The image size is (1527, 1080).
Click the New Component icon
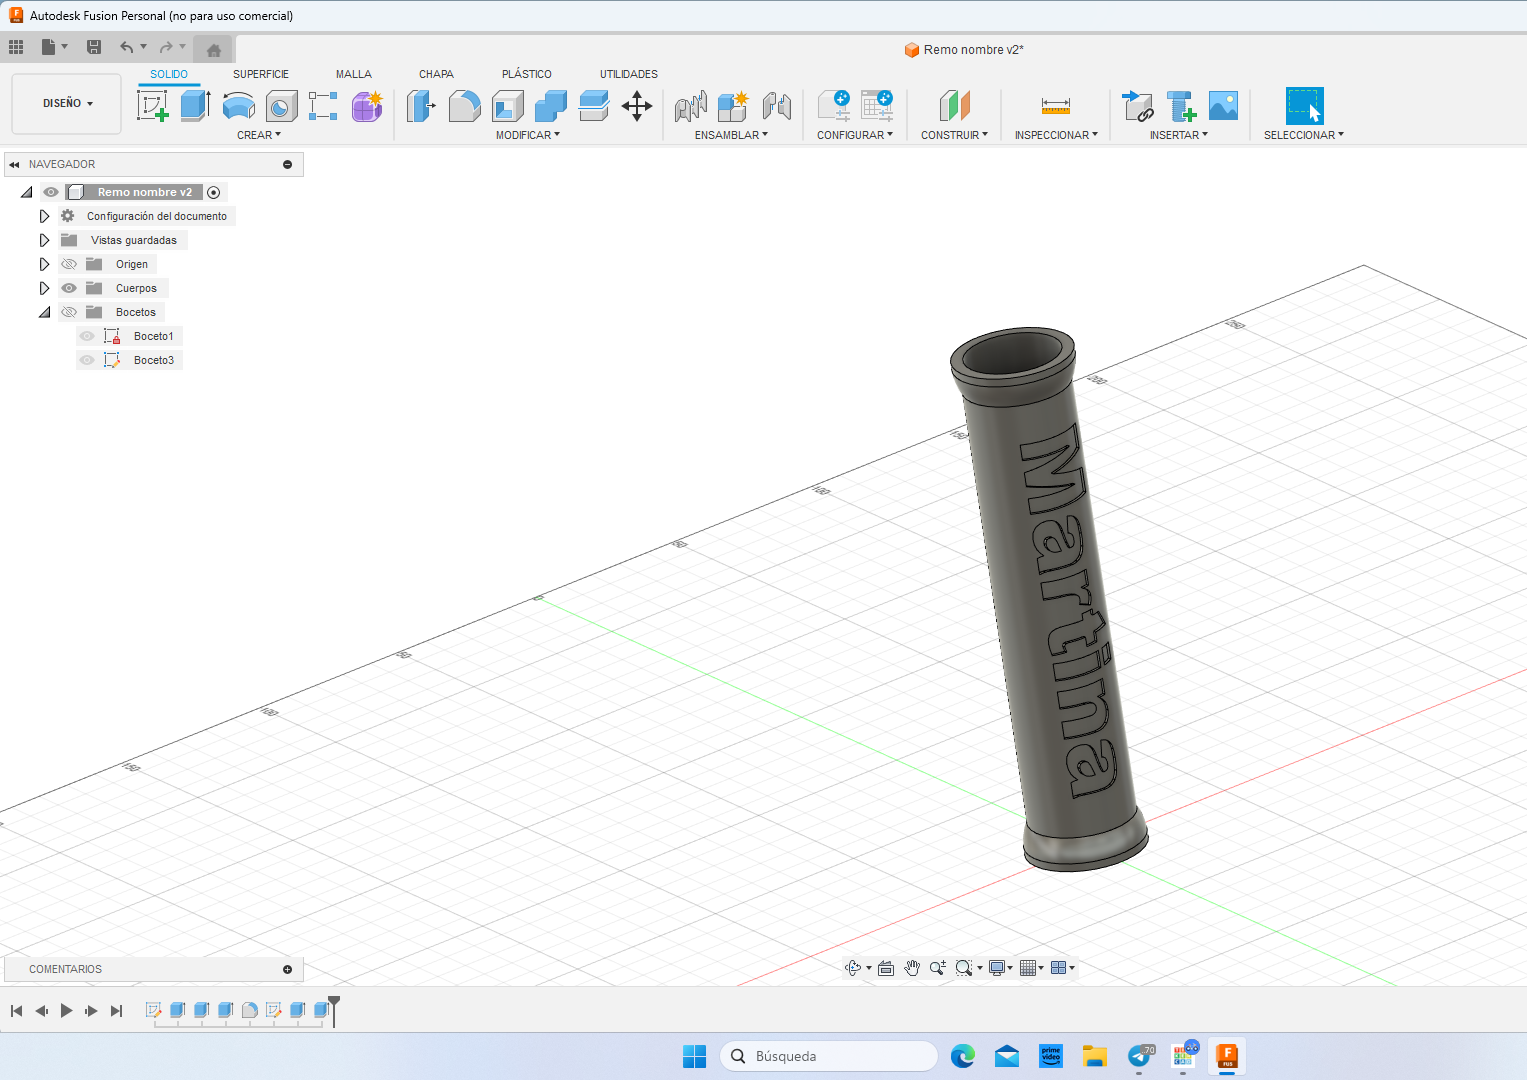pyautogui.click(x=733, y=106)
